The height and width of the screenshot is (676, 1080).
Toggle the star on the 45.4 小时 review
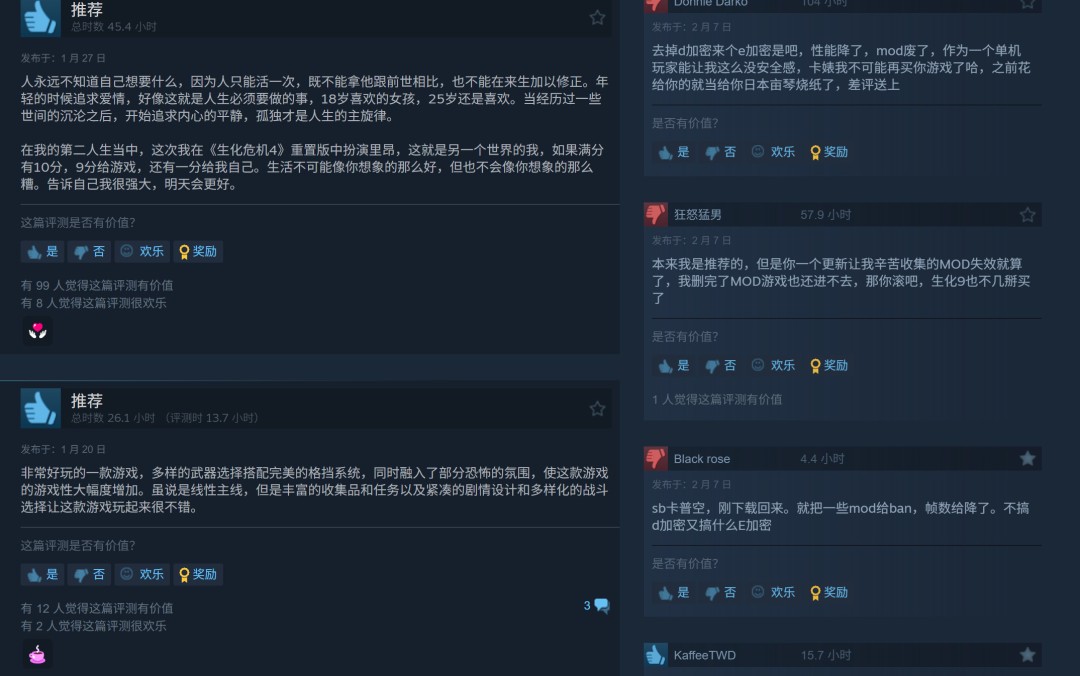tap(597, 17)
